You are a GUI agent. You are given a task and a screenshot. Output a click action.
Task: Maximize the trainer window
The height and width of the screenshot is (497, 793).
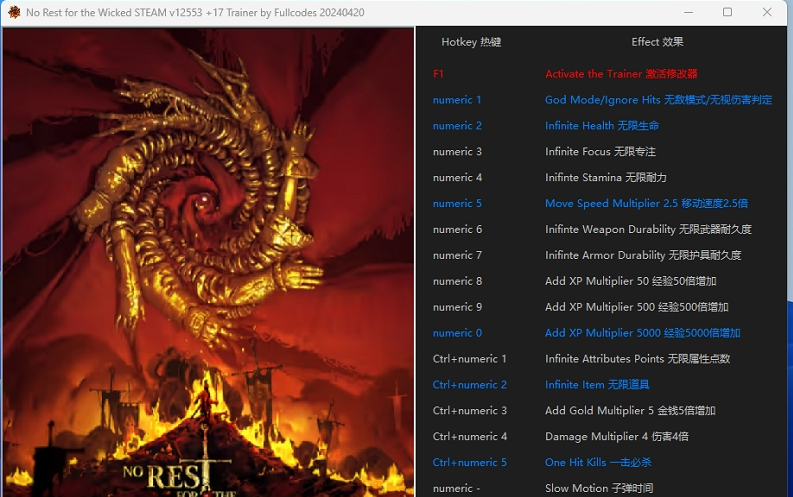coord(727,12)
